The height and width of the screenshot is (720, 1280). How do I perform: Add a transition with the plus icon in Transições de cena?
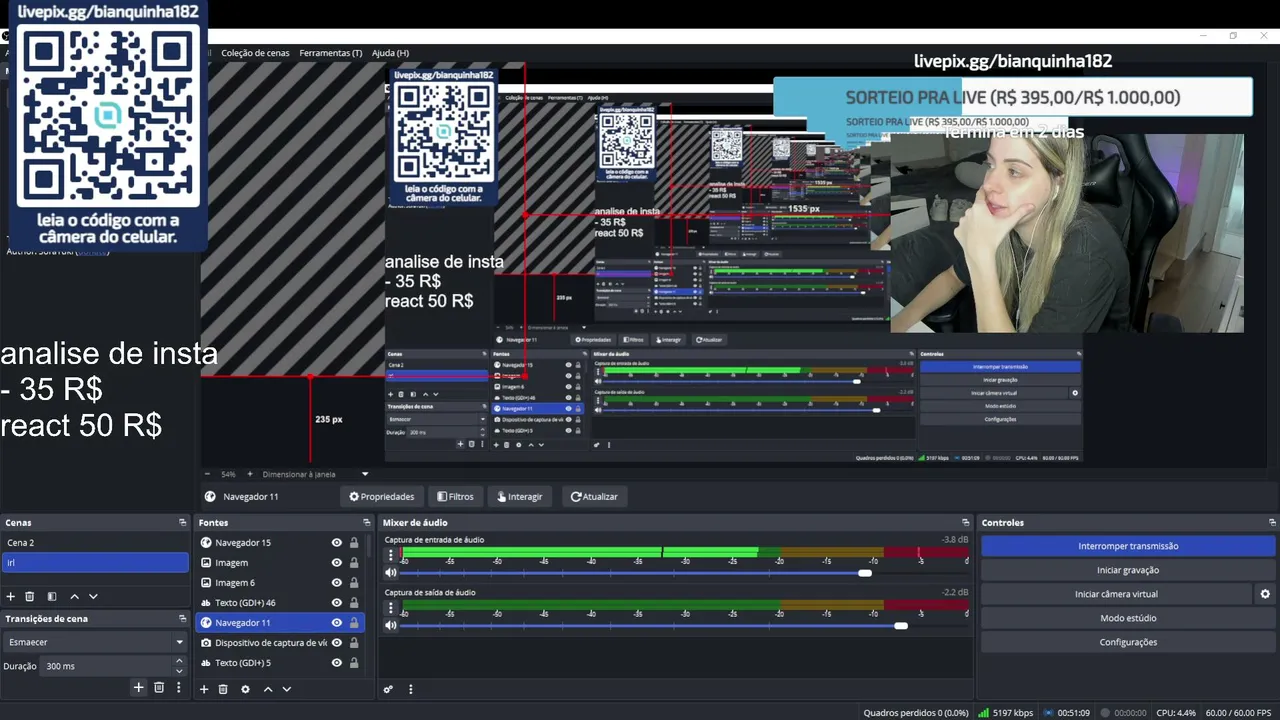coord(139,687)
